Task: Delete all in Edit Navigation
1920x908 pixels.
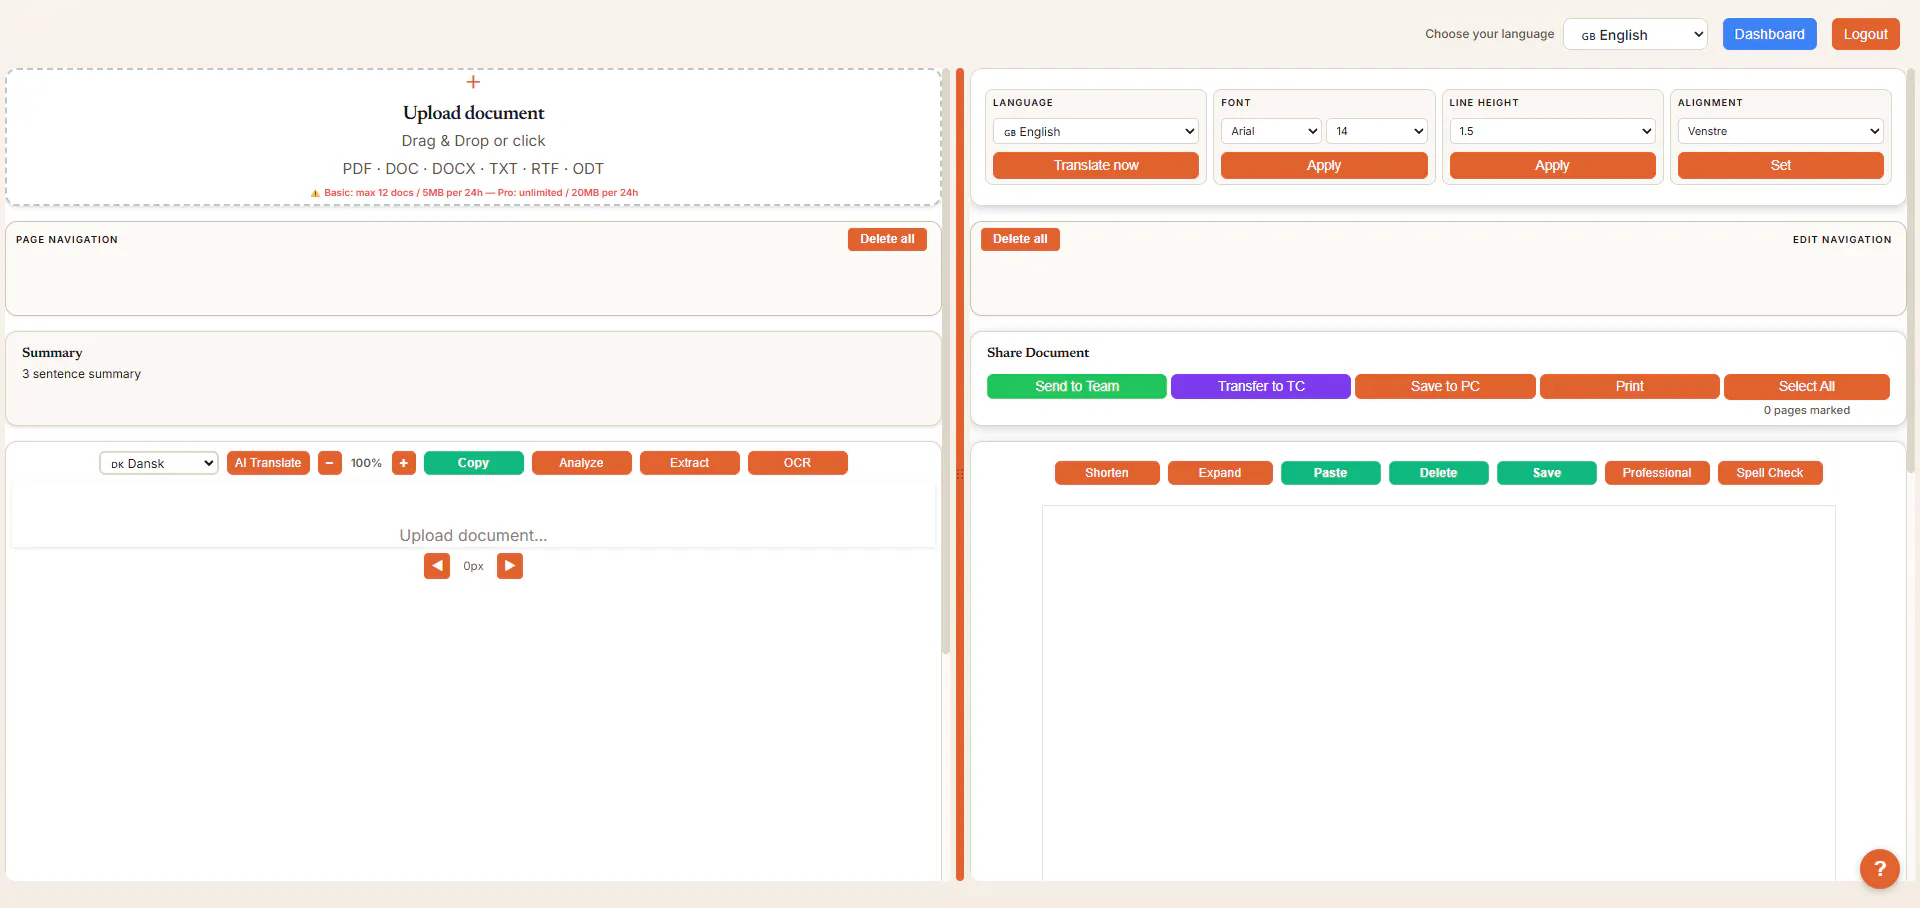Action: pos(1020,239)
